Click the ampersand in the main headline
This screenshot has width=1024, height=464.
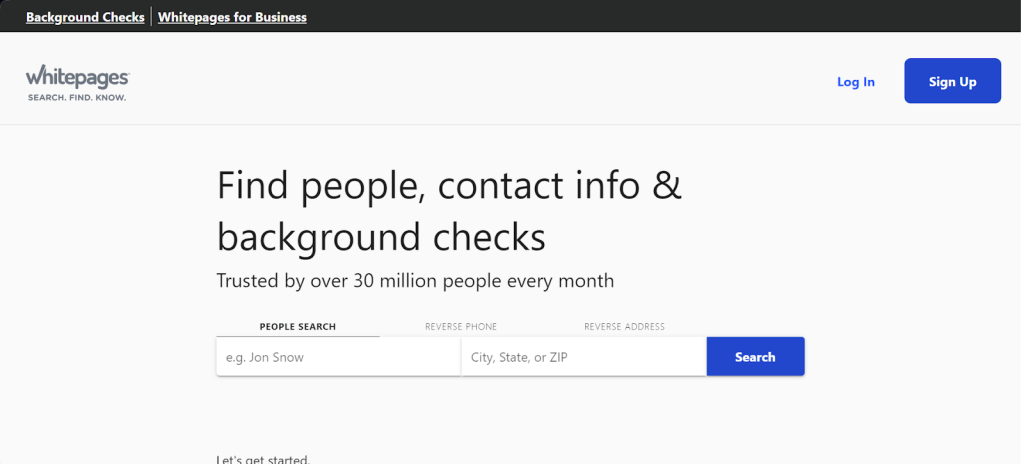click(668, 187)
